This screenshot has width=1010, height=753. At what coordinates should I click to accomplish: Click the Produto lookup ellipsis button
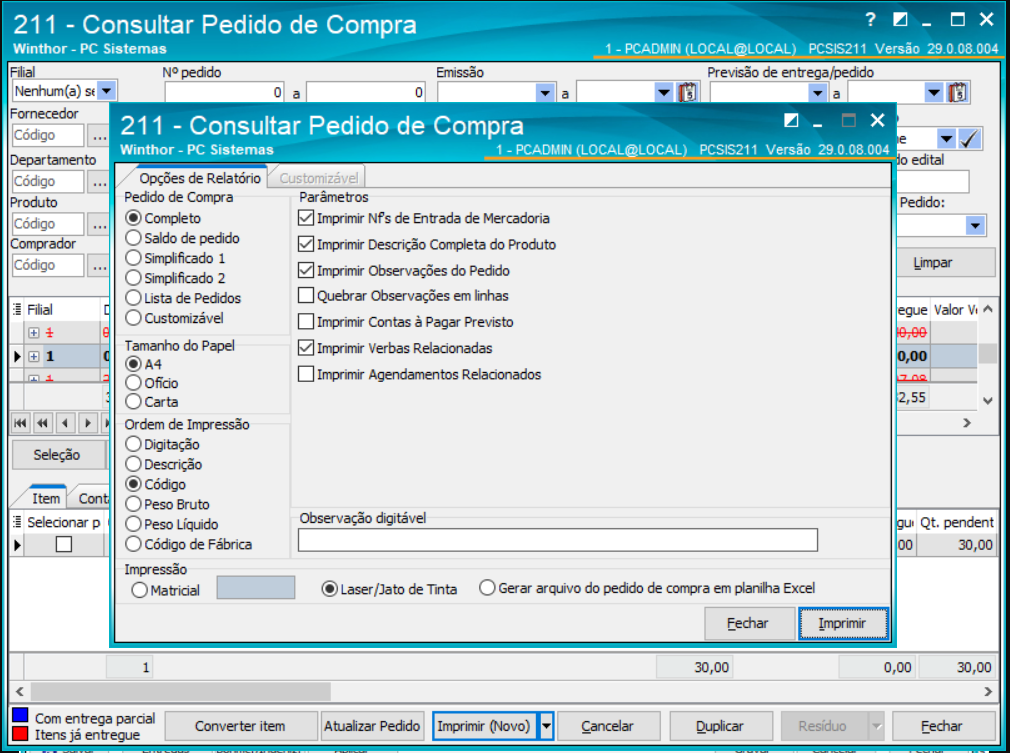[x=99, y=224]
